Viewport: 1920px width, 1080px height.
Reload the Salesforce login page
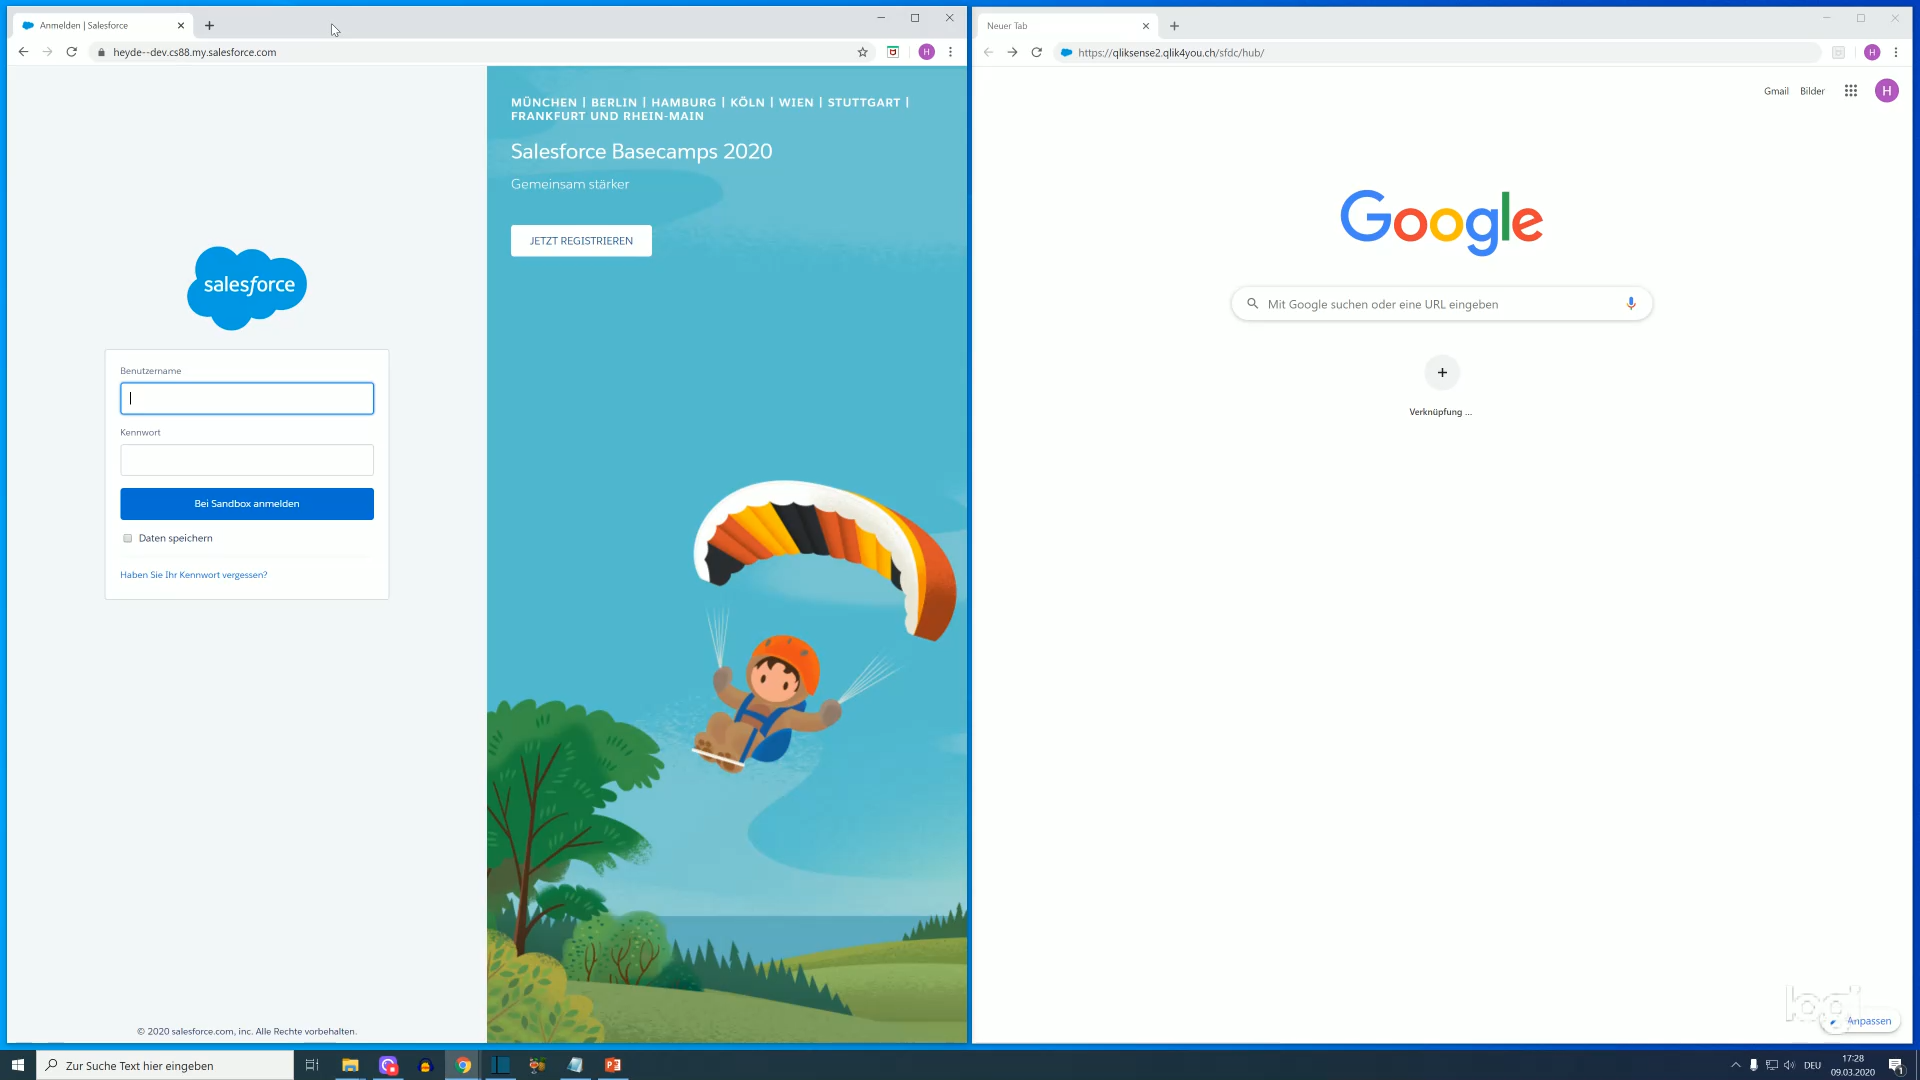pyautogui.click(x=72, y=52)
